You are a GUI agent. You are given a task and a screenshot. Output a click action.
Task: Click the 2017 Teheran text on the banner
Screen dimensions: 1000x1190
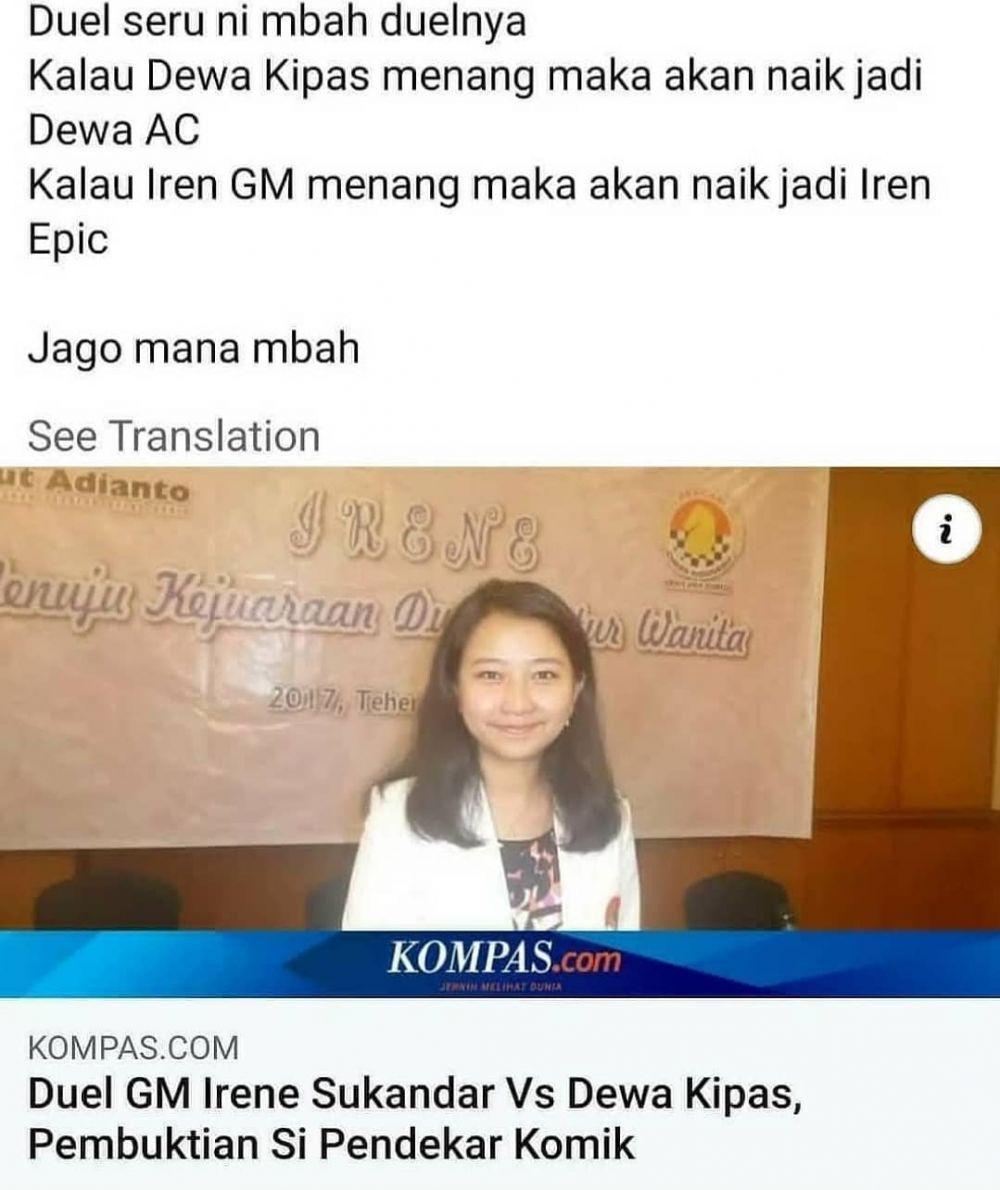pyautogui.click(x=343, y=700)
